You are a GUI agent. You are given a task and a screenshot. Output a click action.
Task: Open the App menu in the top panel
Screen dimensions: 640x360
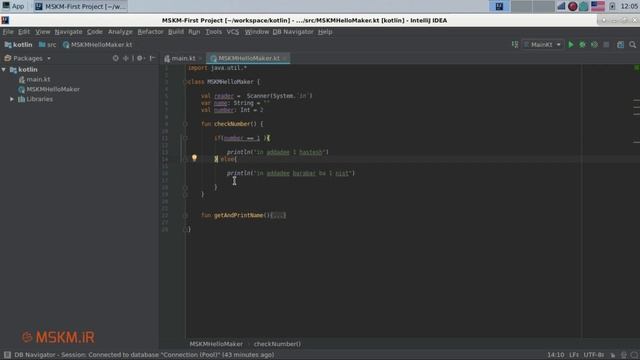13,6
